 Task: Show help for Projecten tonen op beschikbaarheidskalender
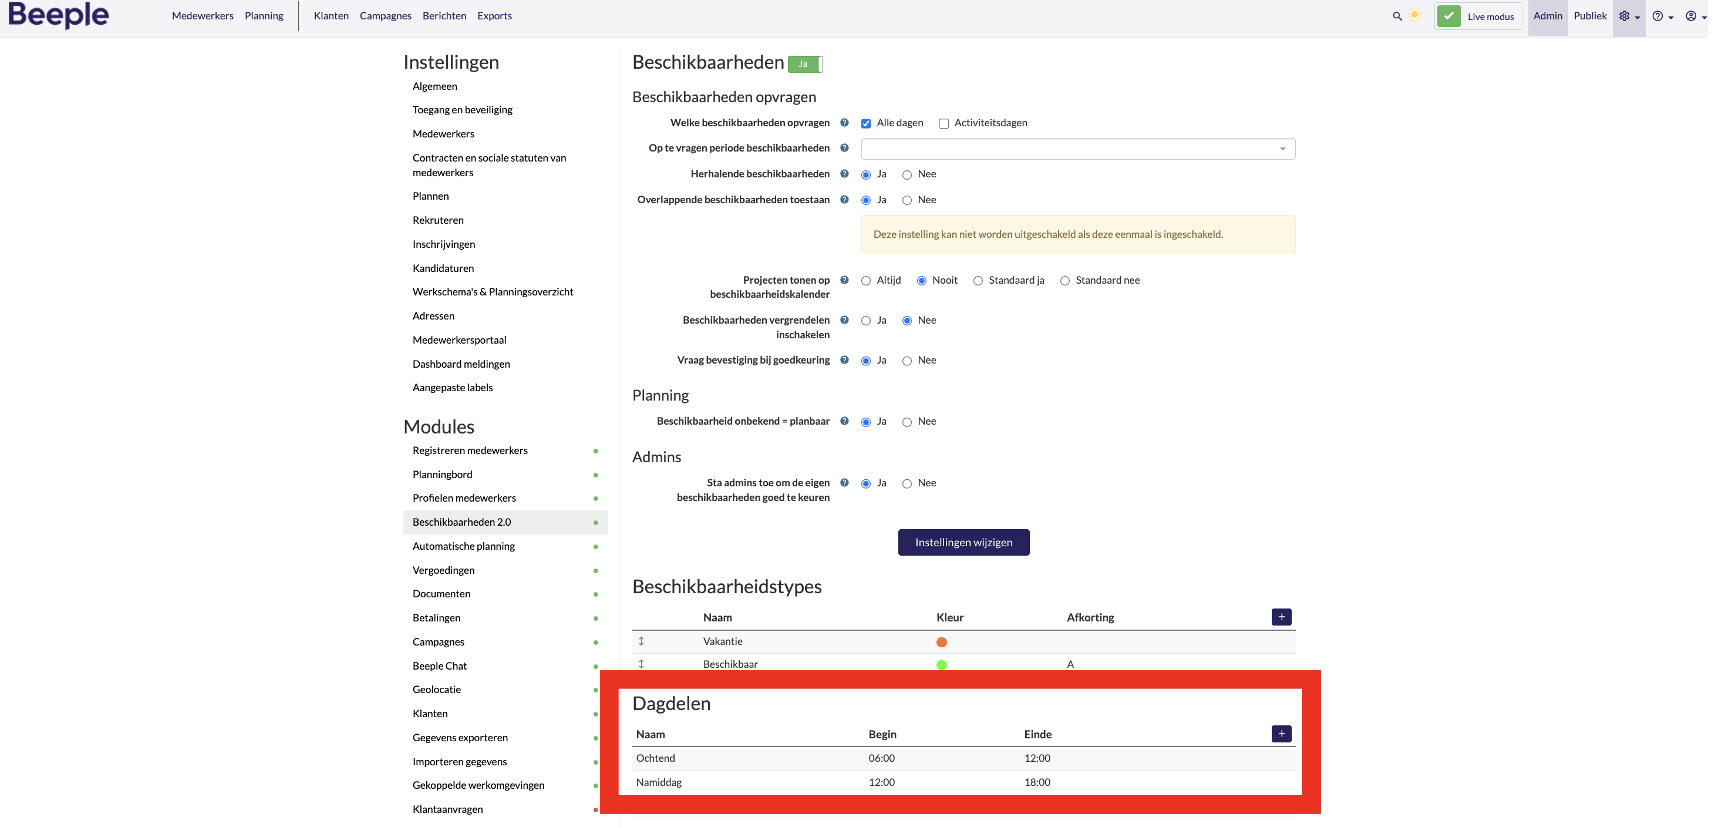844,280
